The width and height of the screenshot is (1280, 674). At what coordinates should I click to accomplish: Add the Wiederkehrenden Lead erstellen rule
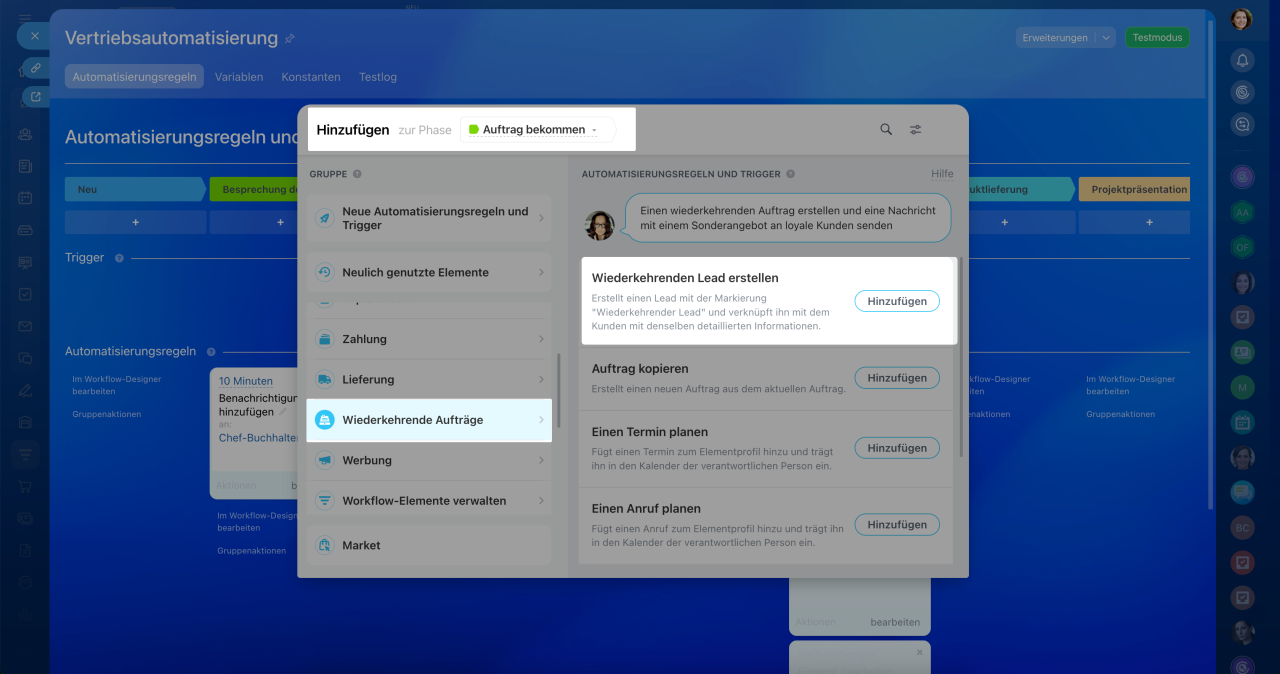tap(897, 301)
